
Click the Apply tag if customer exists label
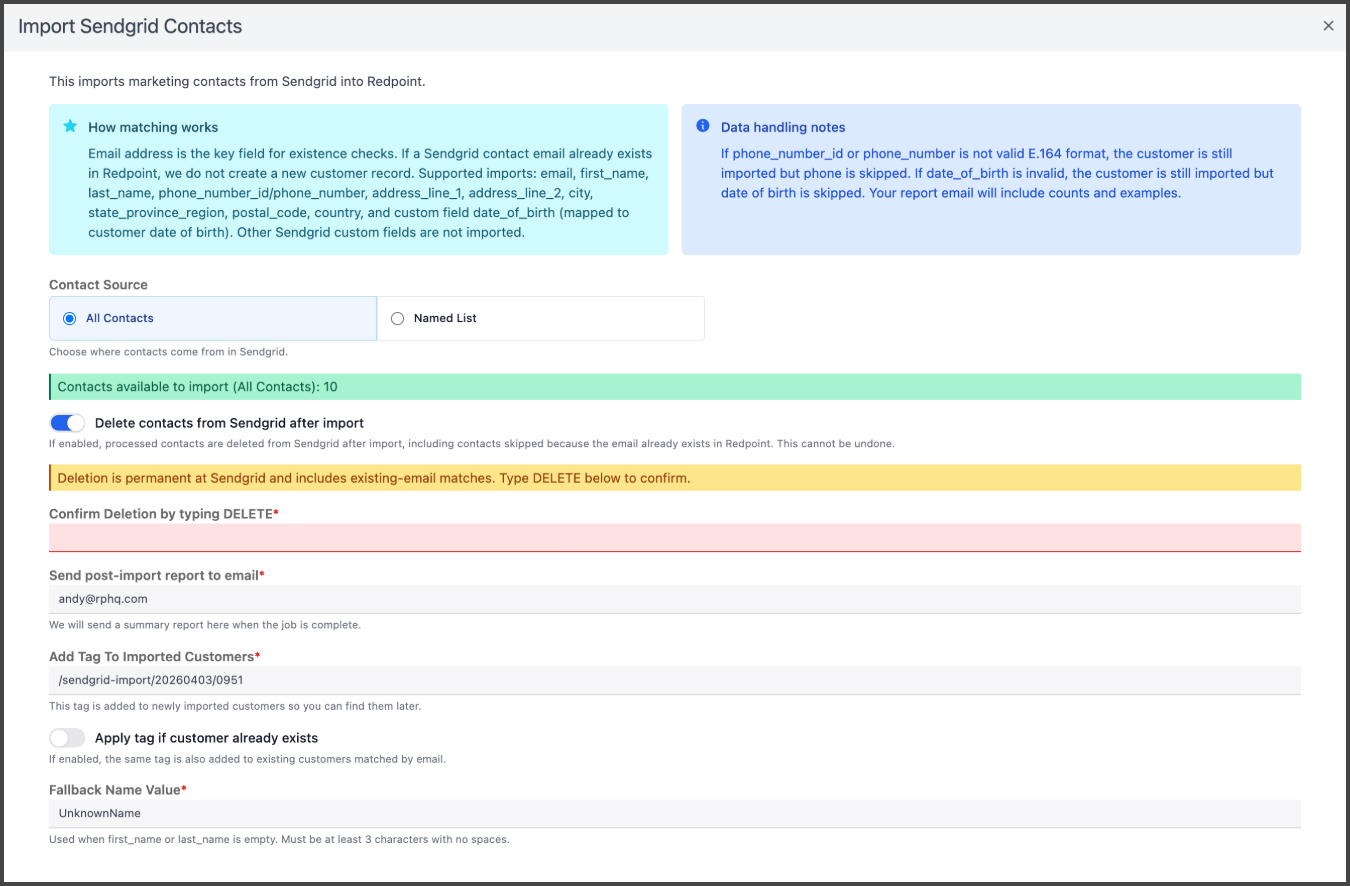(206, 738)
